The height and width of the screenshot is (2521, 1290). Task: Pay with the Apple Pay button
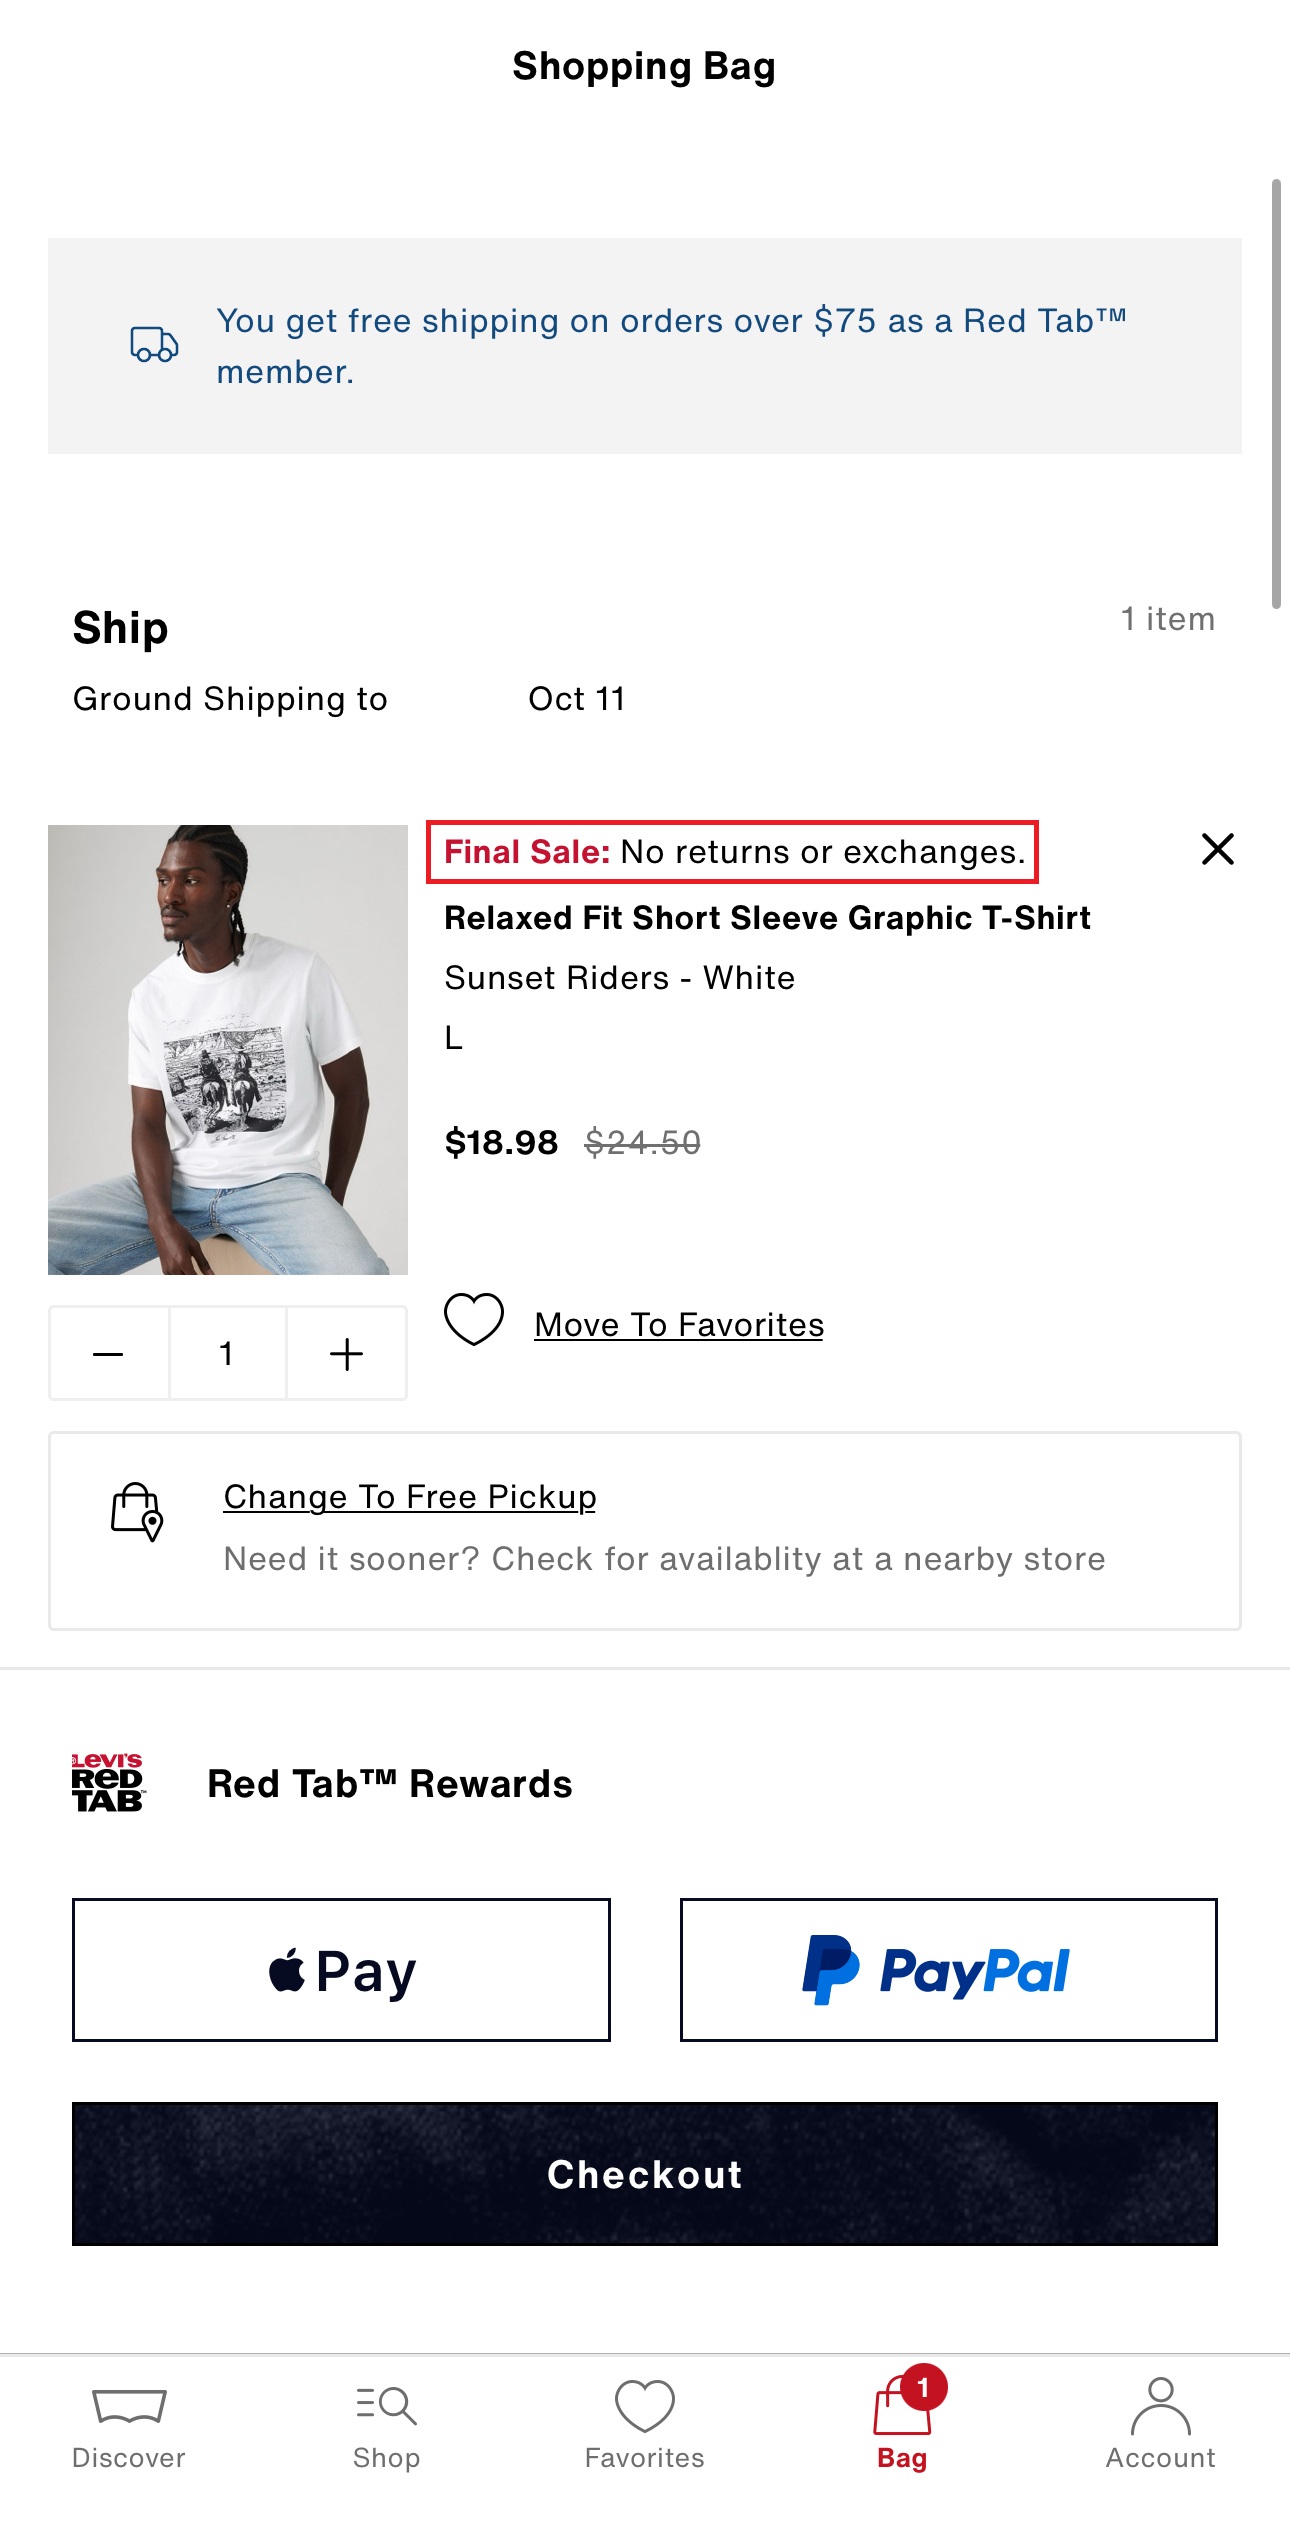click(341, 1970)
